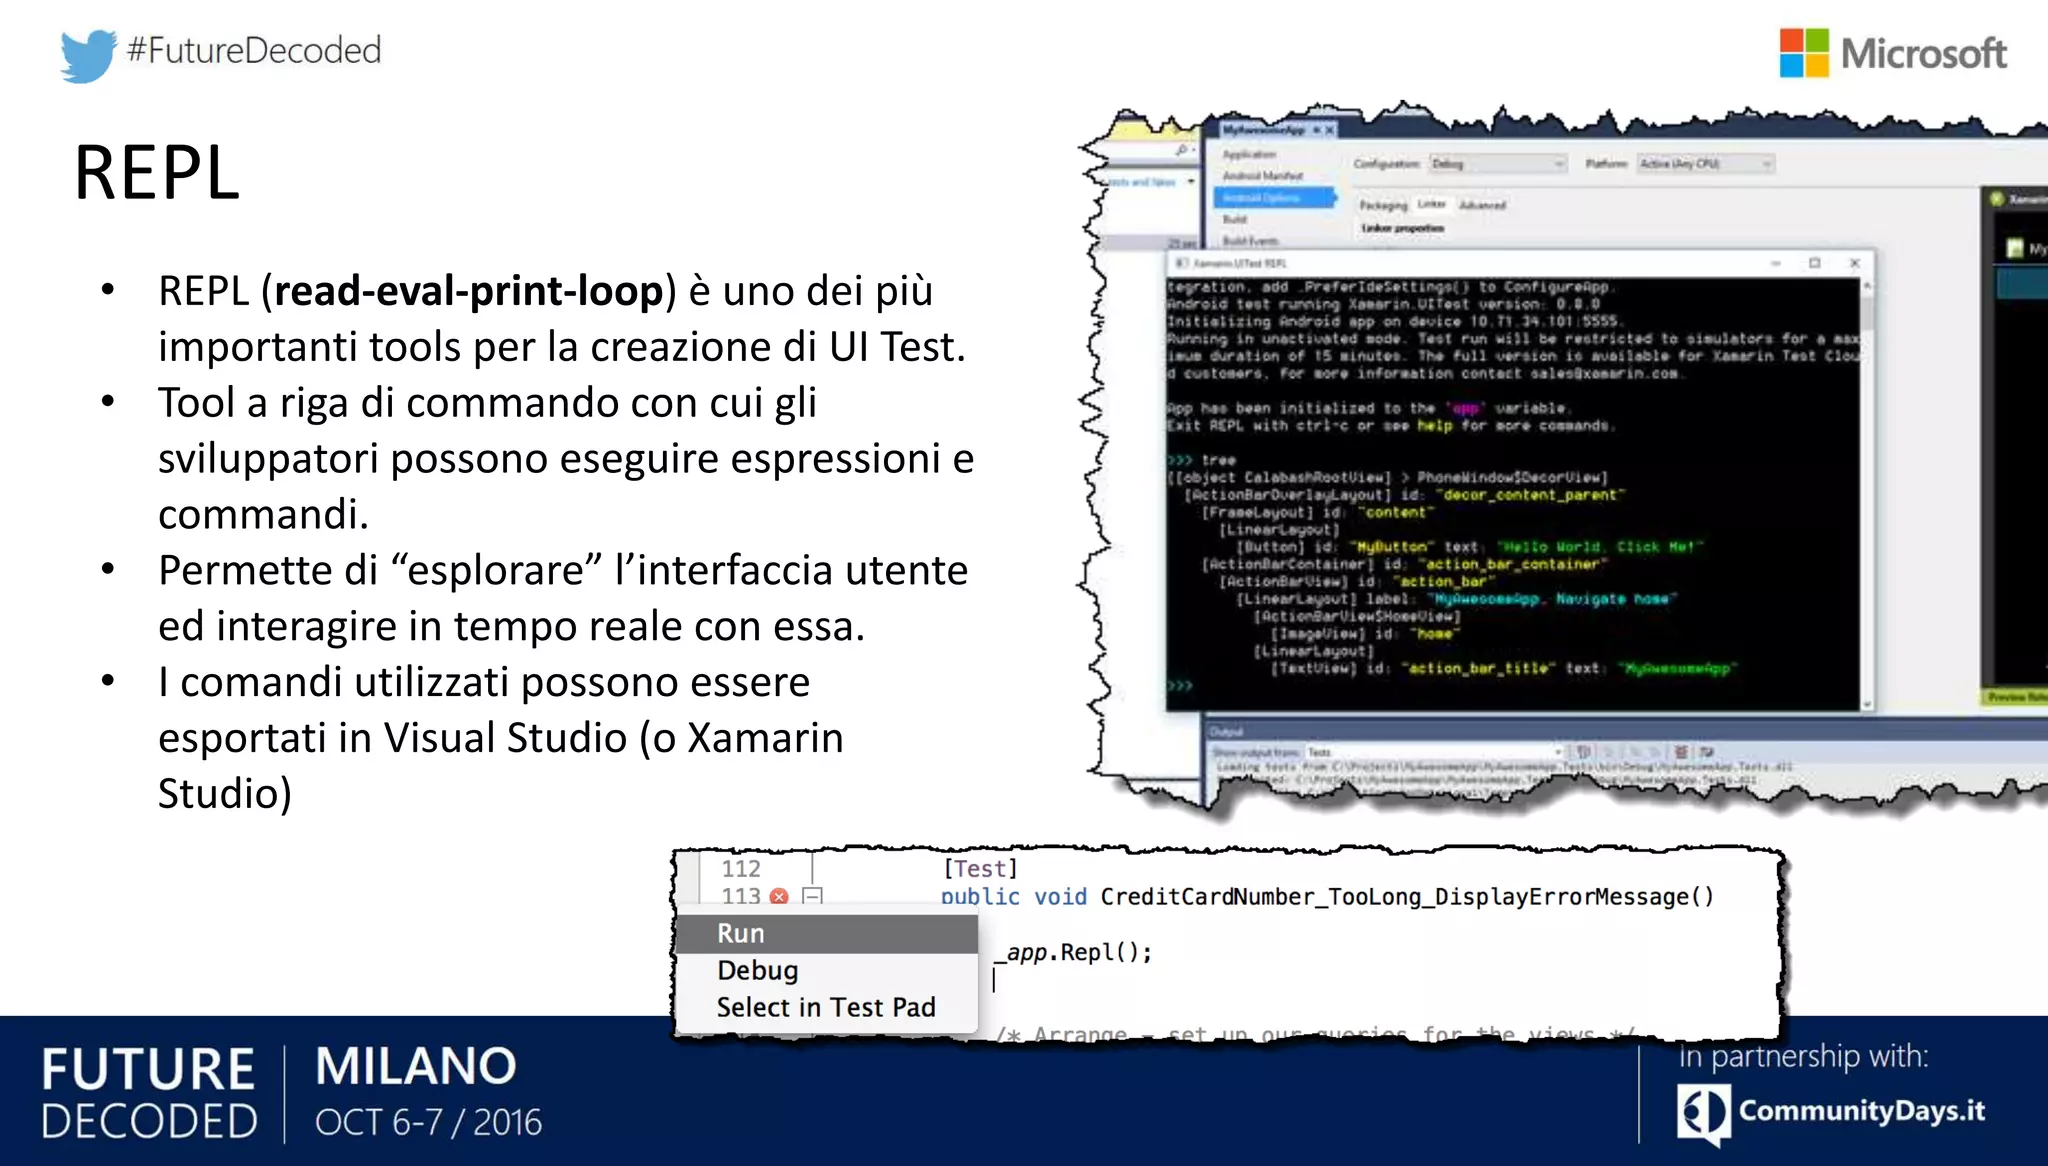Open the Platform Active (Any CPU) dropdown

pyautogui.click(x=1705, y=163)
